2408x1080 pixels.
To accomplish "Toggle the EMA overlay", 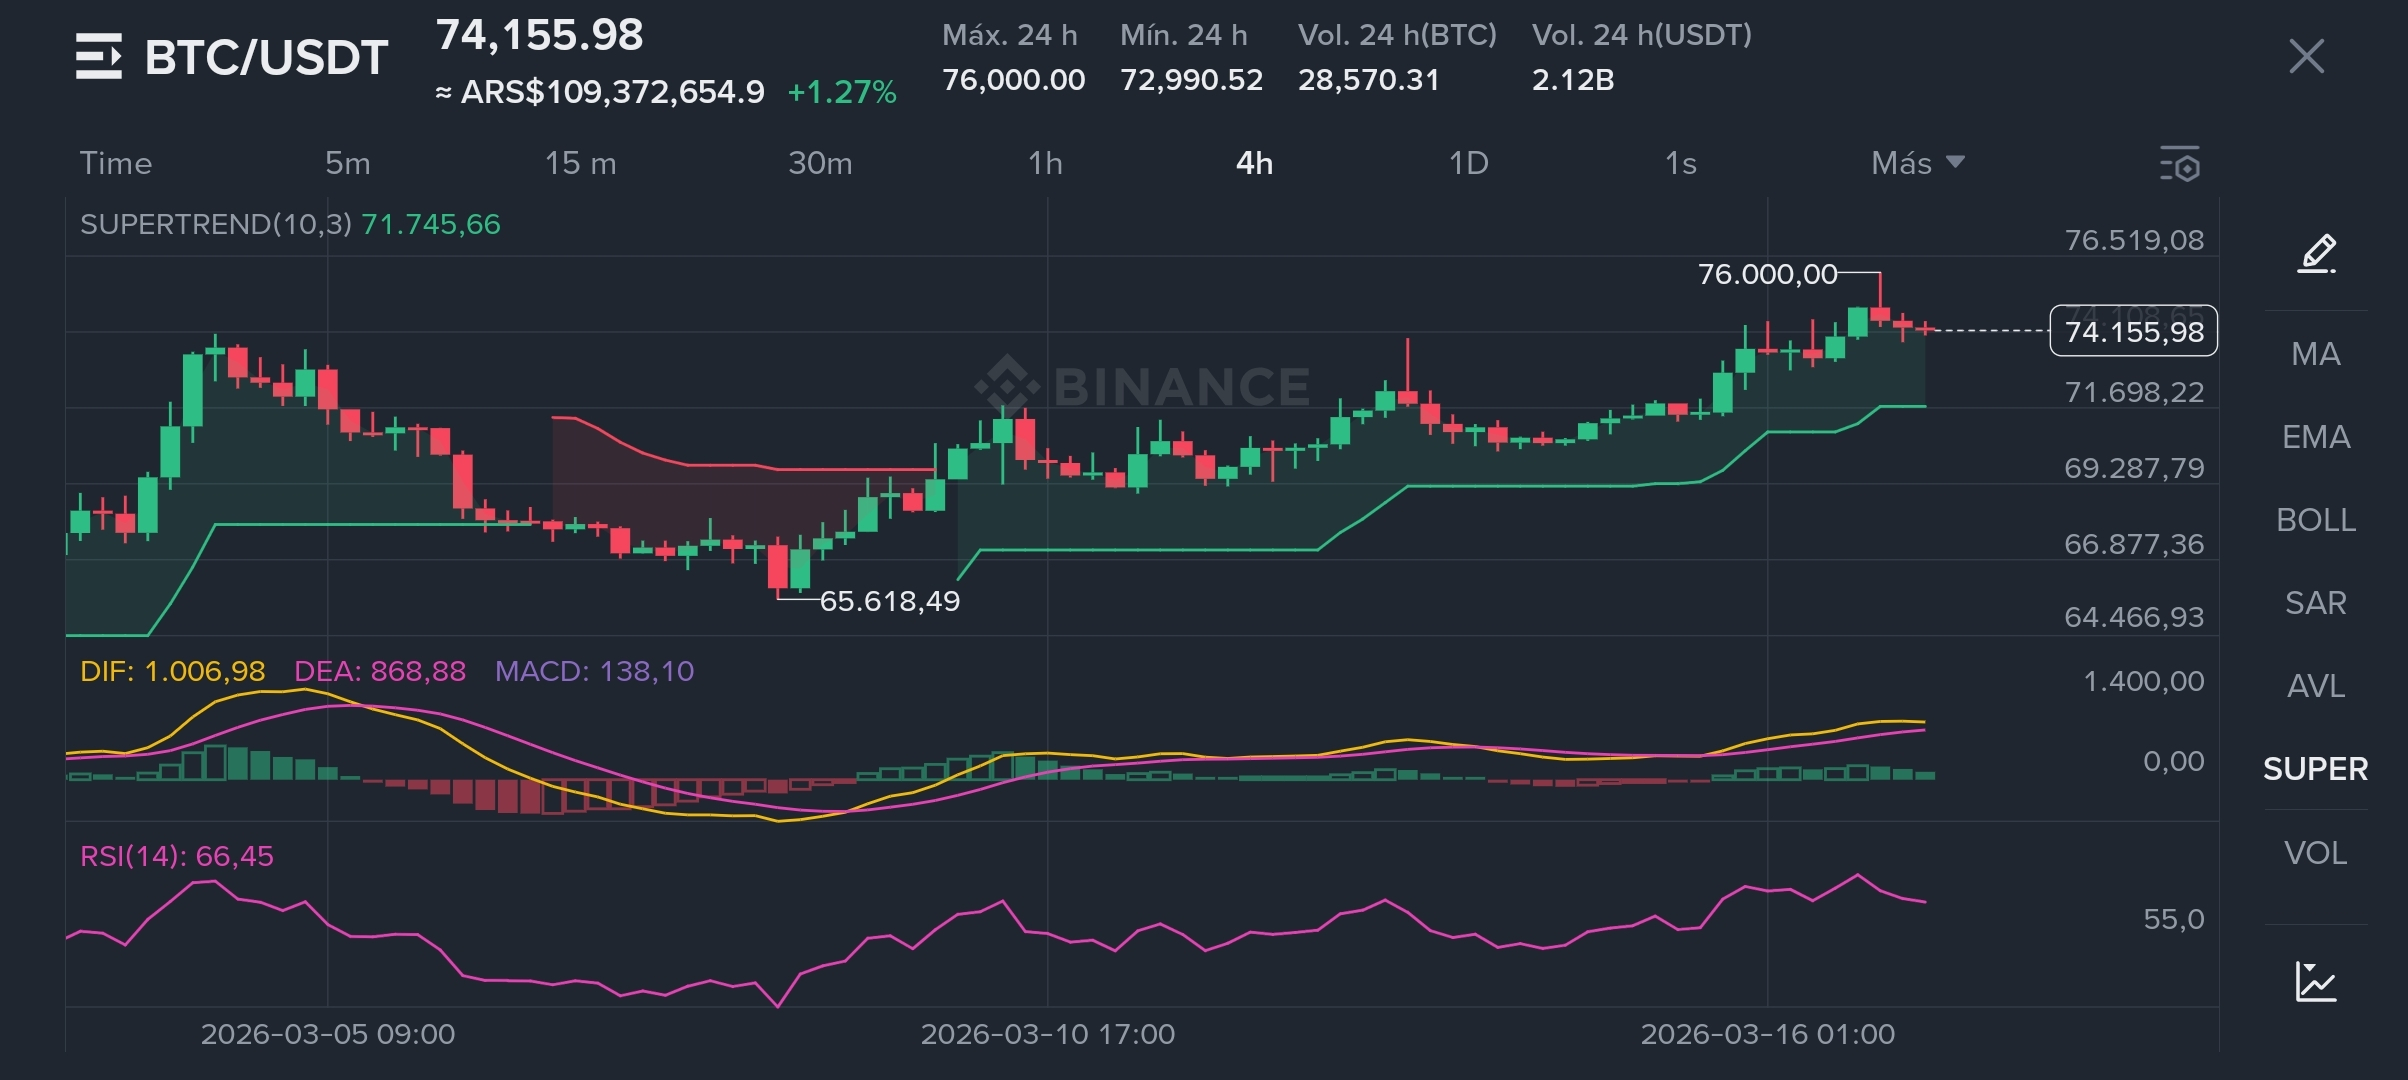I will click(2316, 437).
